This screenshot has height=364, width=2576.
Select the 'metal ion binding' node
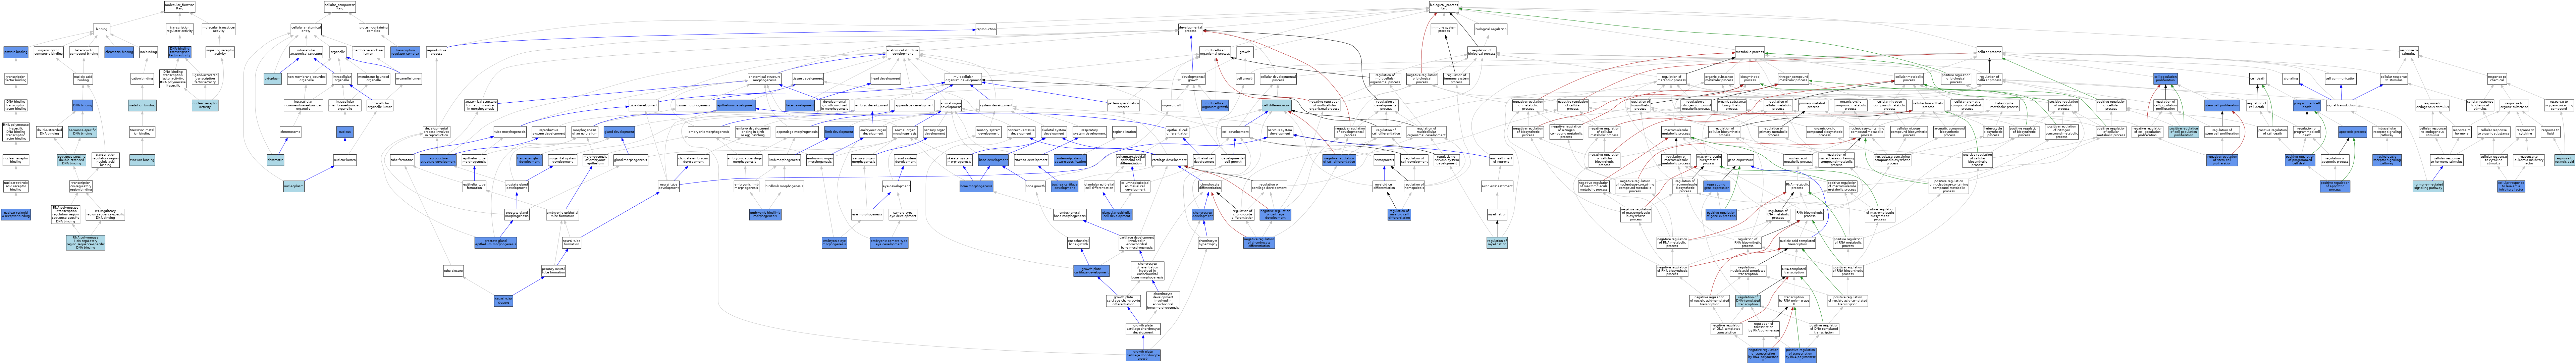click(142, 105)
